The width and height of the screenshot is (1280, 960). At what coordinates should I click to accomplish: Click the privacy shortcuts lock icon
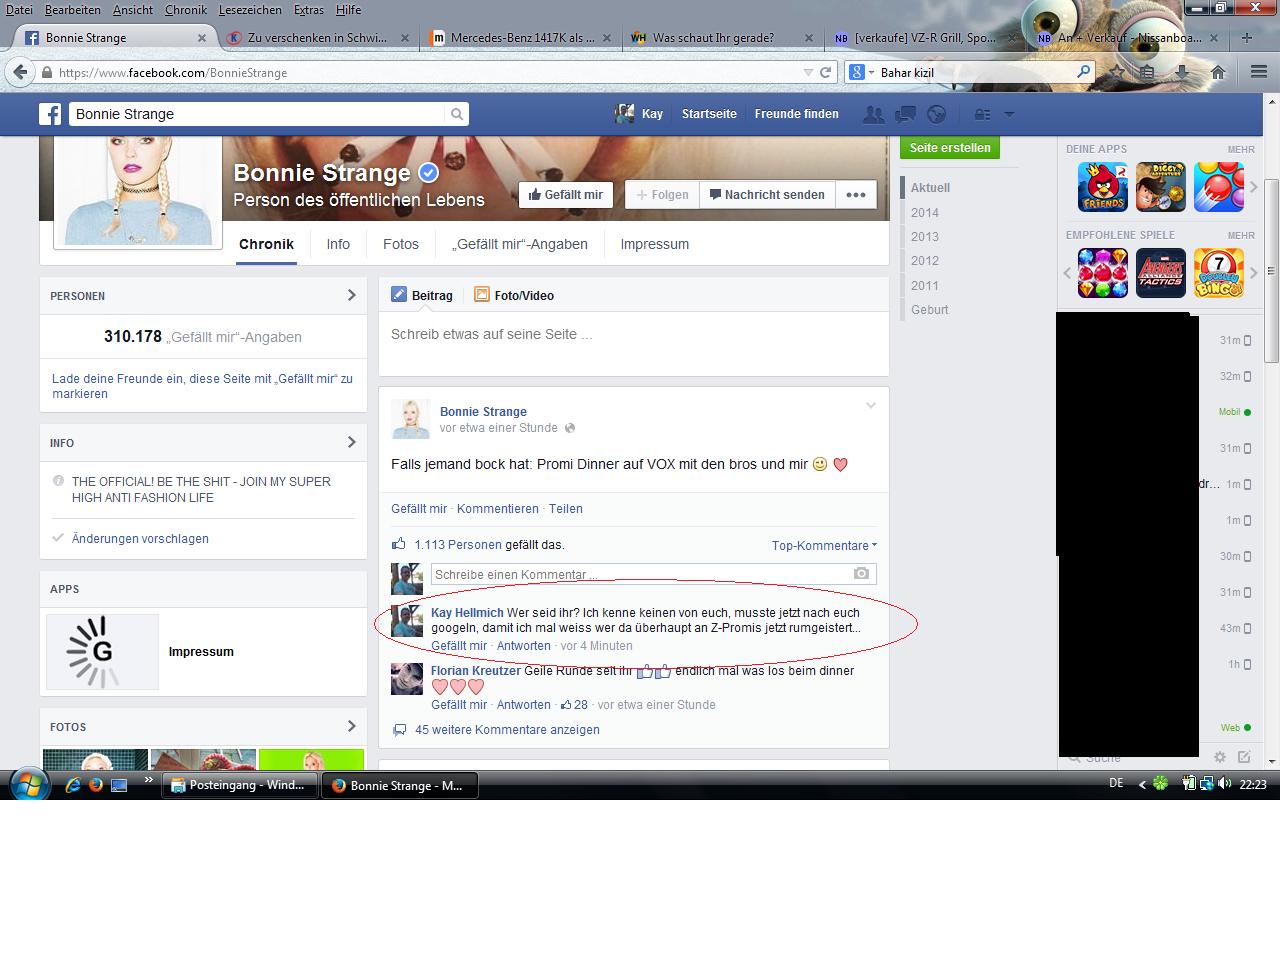click(983, 114)
